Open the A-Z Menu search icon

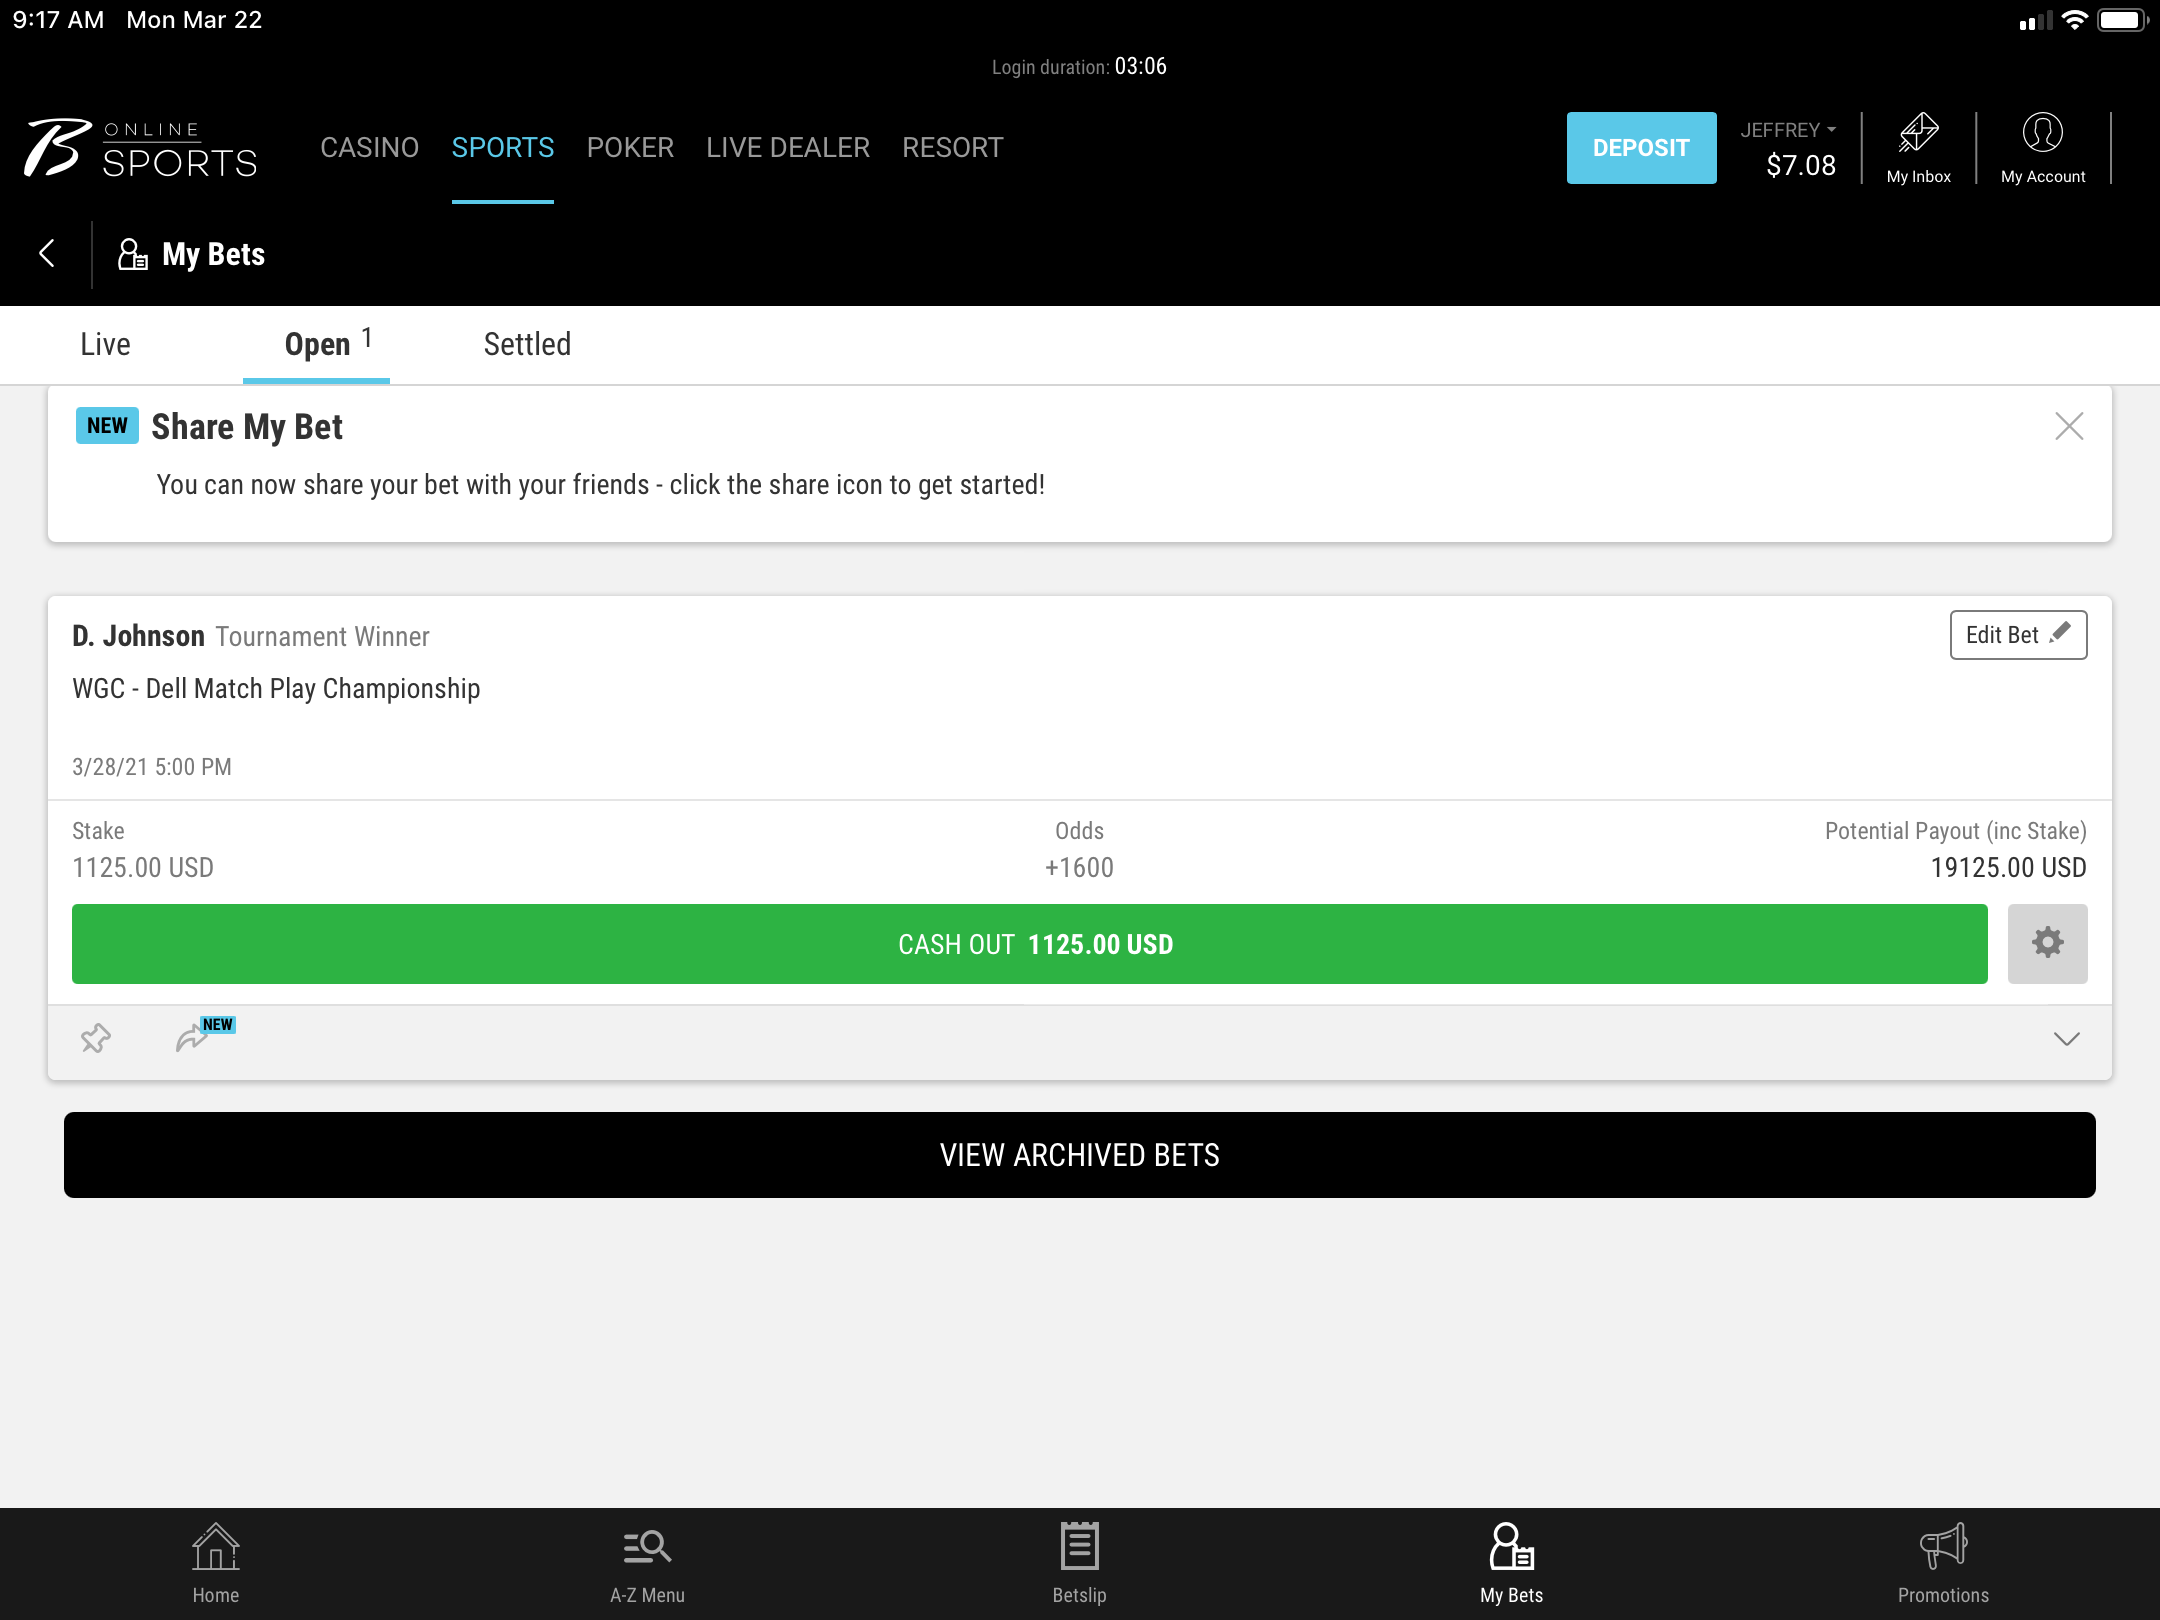point(647,1563)
